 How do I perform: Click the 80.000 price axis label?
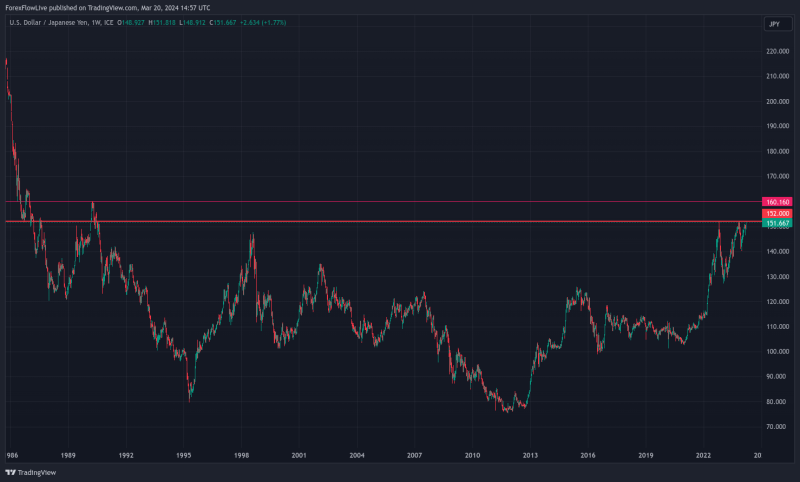pos(778,402)
